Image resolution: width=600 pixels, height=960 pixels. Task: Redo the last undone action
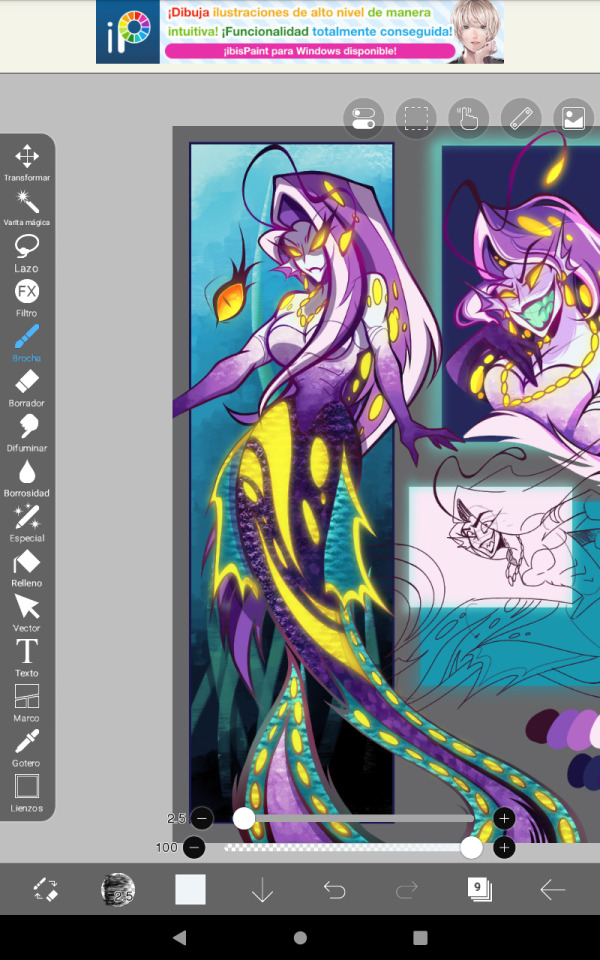click(x=407, y=890)
